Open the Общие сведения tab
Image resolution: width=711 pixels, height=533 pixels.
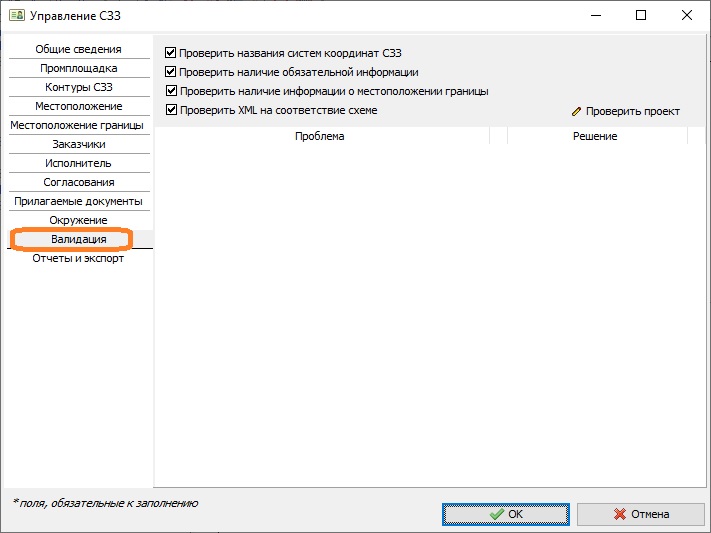pos(78,49)
